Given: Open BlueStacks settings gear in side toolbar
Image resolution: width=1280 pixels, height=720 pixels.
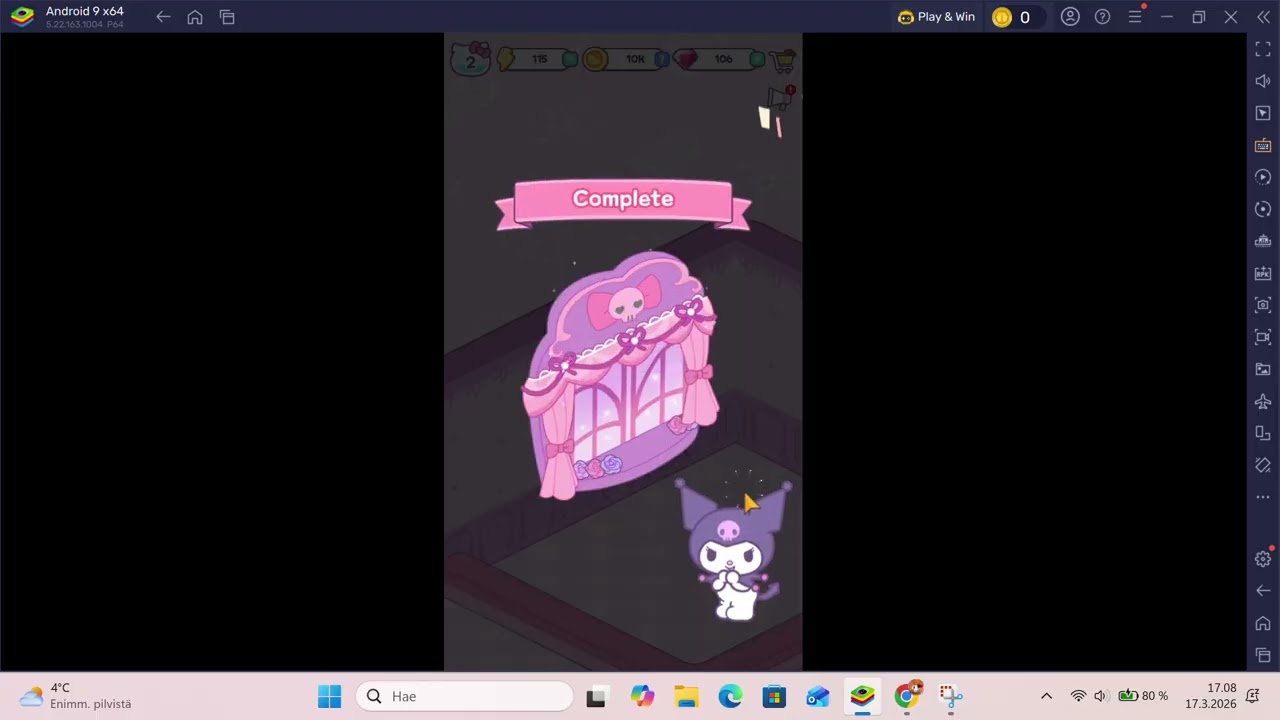Looking at the screenshot, I should click(1263, 559).
